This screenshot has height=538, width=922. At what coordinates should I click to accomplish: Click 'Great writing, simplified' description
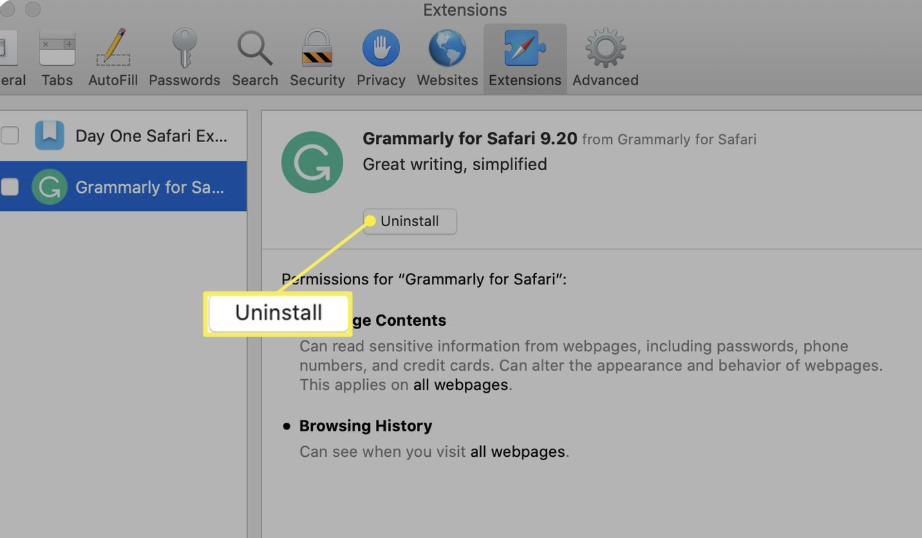click(455, 164)
